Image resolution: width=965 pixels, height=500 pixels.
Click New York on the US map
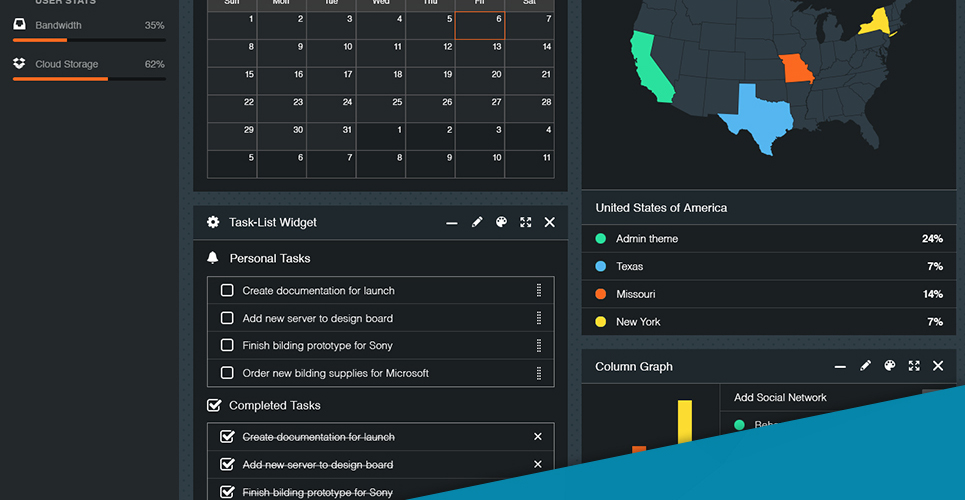coord(875,23)
